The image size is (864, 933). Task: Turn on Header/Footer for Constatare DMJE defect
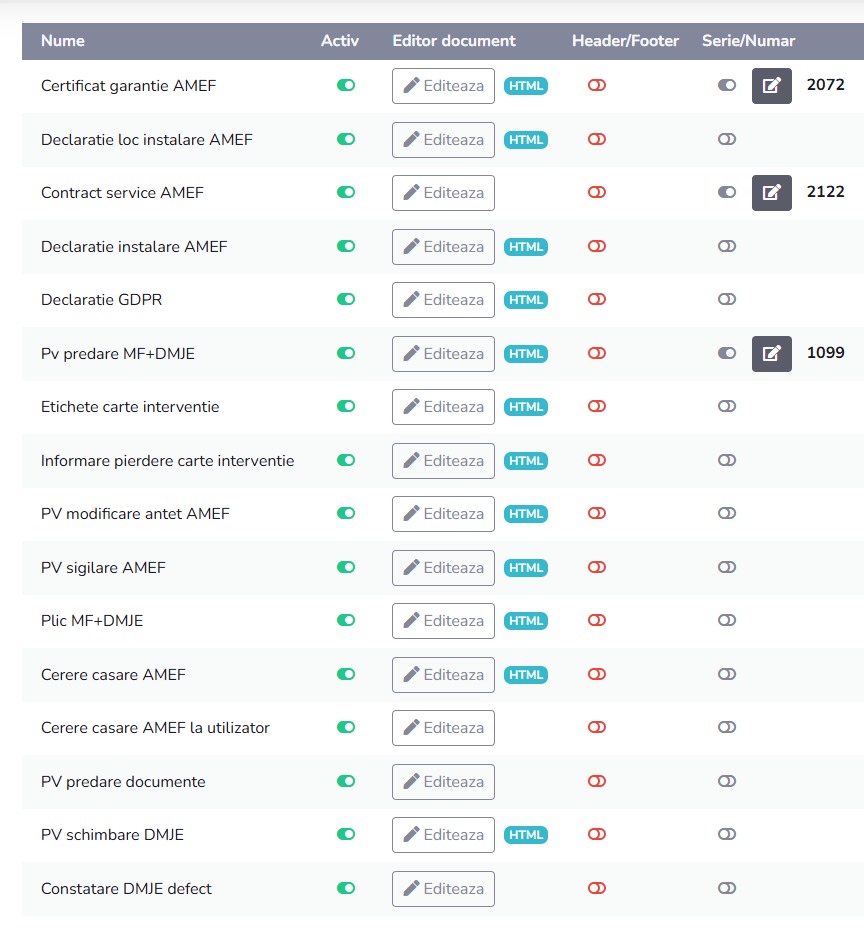pyautogui.click(x=597, y=888)
